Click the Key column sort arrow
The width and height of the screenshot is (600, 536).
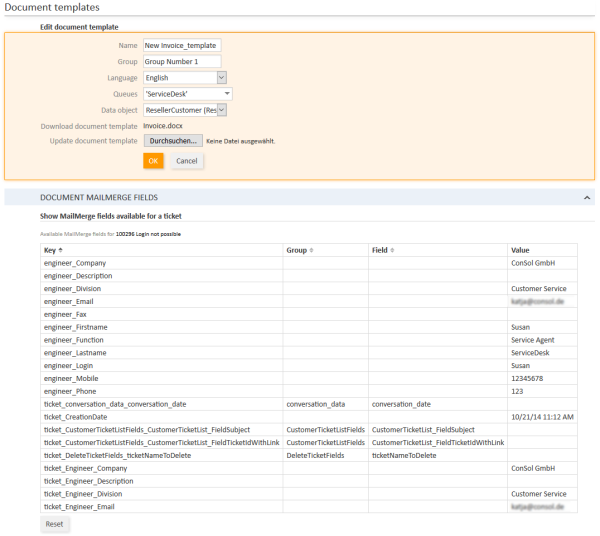click(61, 250)
